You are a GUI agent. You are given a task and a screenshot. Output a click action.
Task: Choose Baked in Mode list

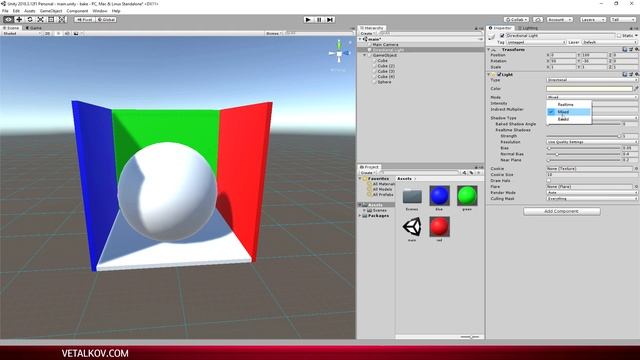(569, 119)
